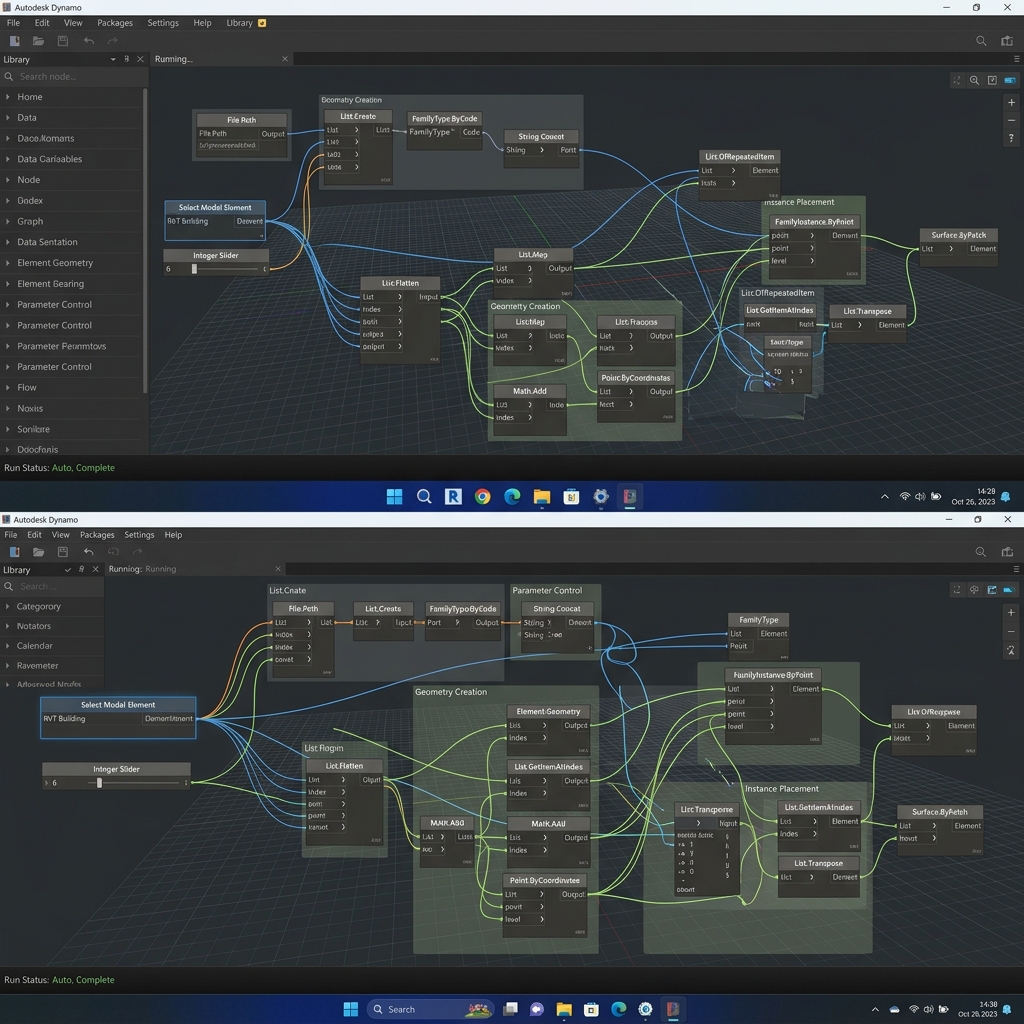Select Select Modal Element node, bottom canvas
Image resolution: width=1024 pixels, height=1024 pixels.
tap(118, 718)
